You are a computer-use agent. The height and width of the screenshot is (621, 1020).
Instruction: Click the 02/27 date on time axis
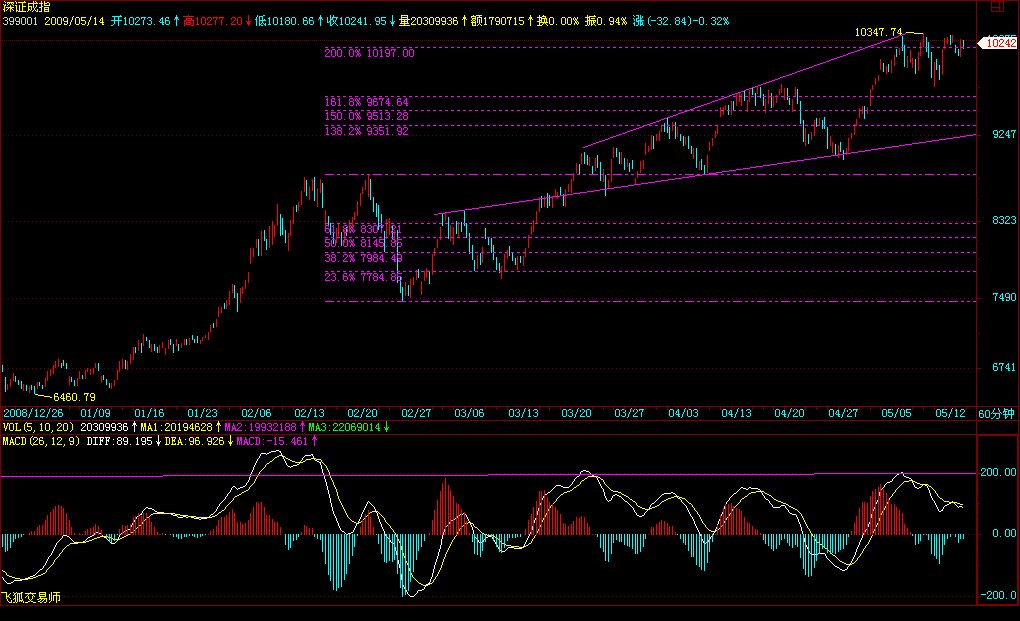click(x=416, y=414)
